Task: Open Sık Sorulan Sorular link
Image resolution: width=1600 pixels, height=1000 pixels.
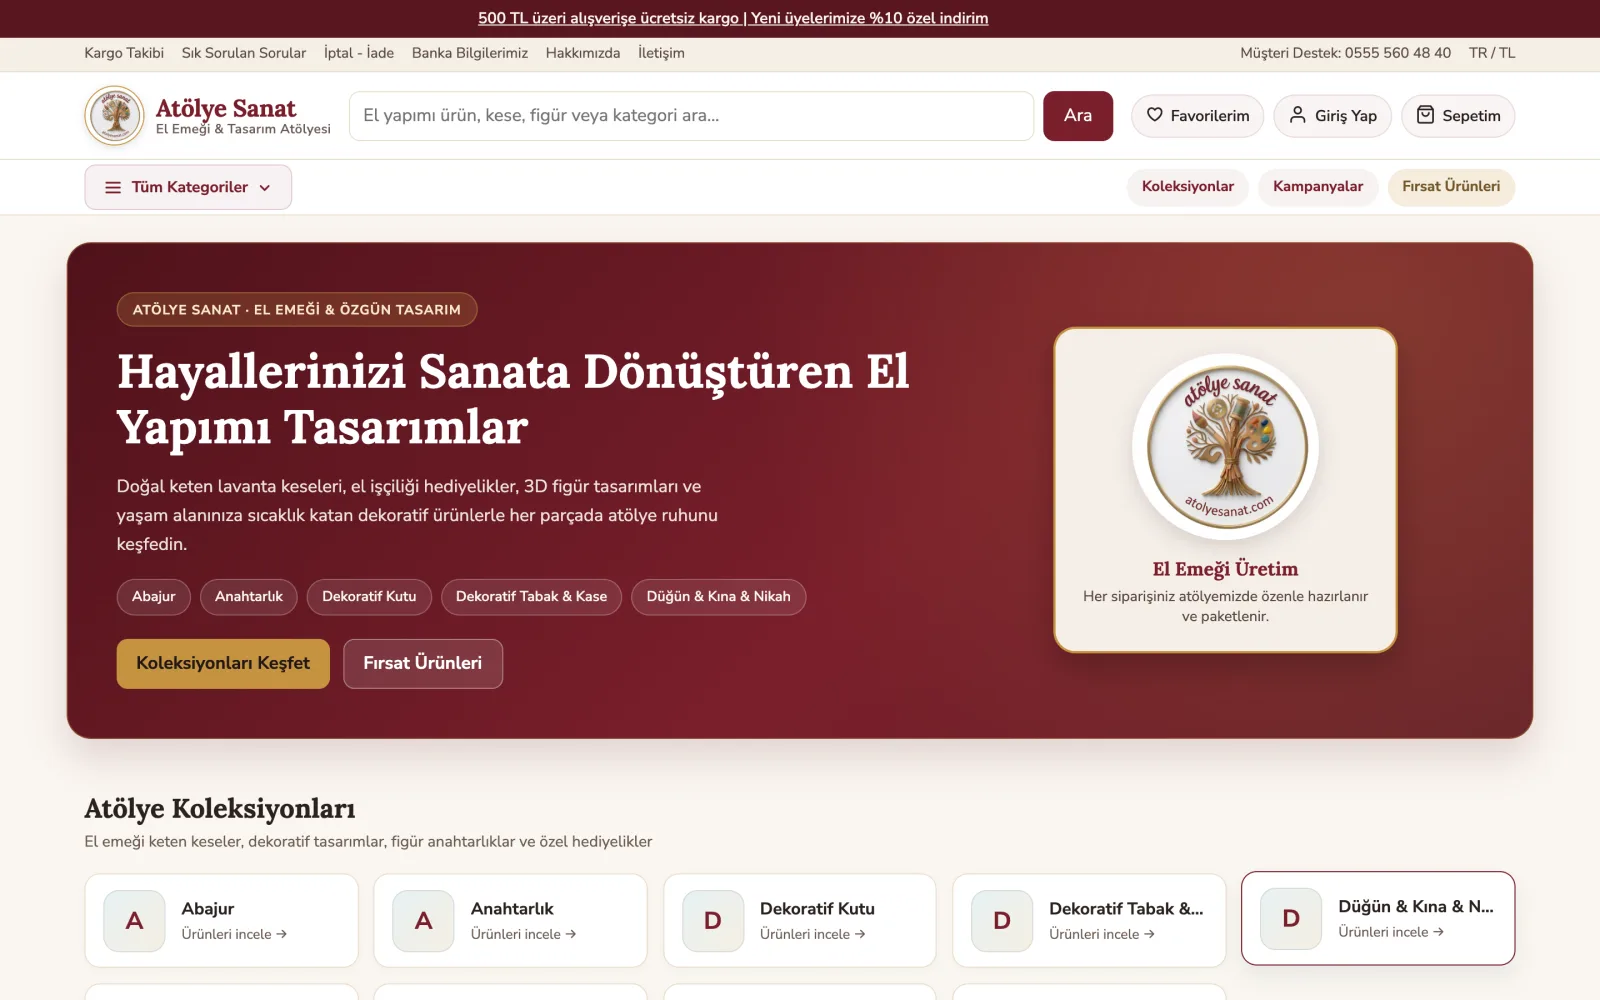Action: (x=244, y=53)
